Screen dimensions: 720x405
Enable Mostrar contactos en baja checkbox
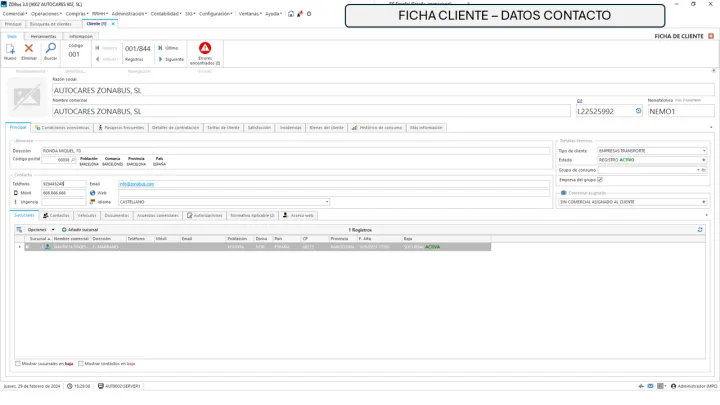click(x=80, y=363)
